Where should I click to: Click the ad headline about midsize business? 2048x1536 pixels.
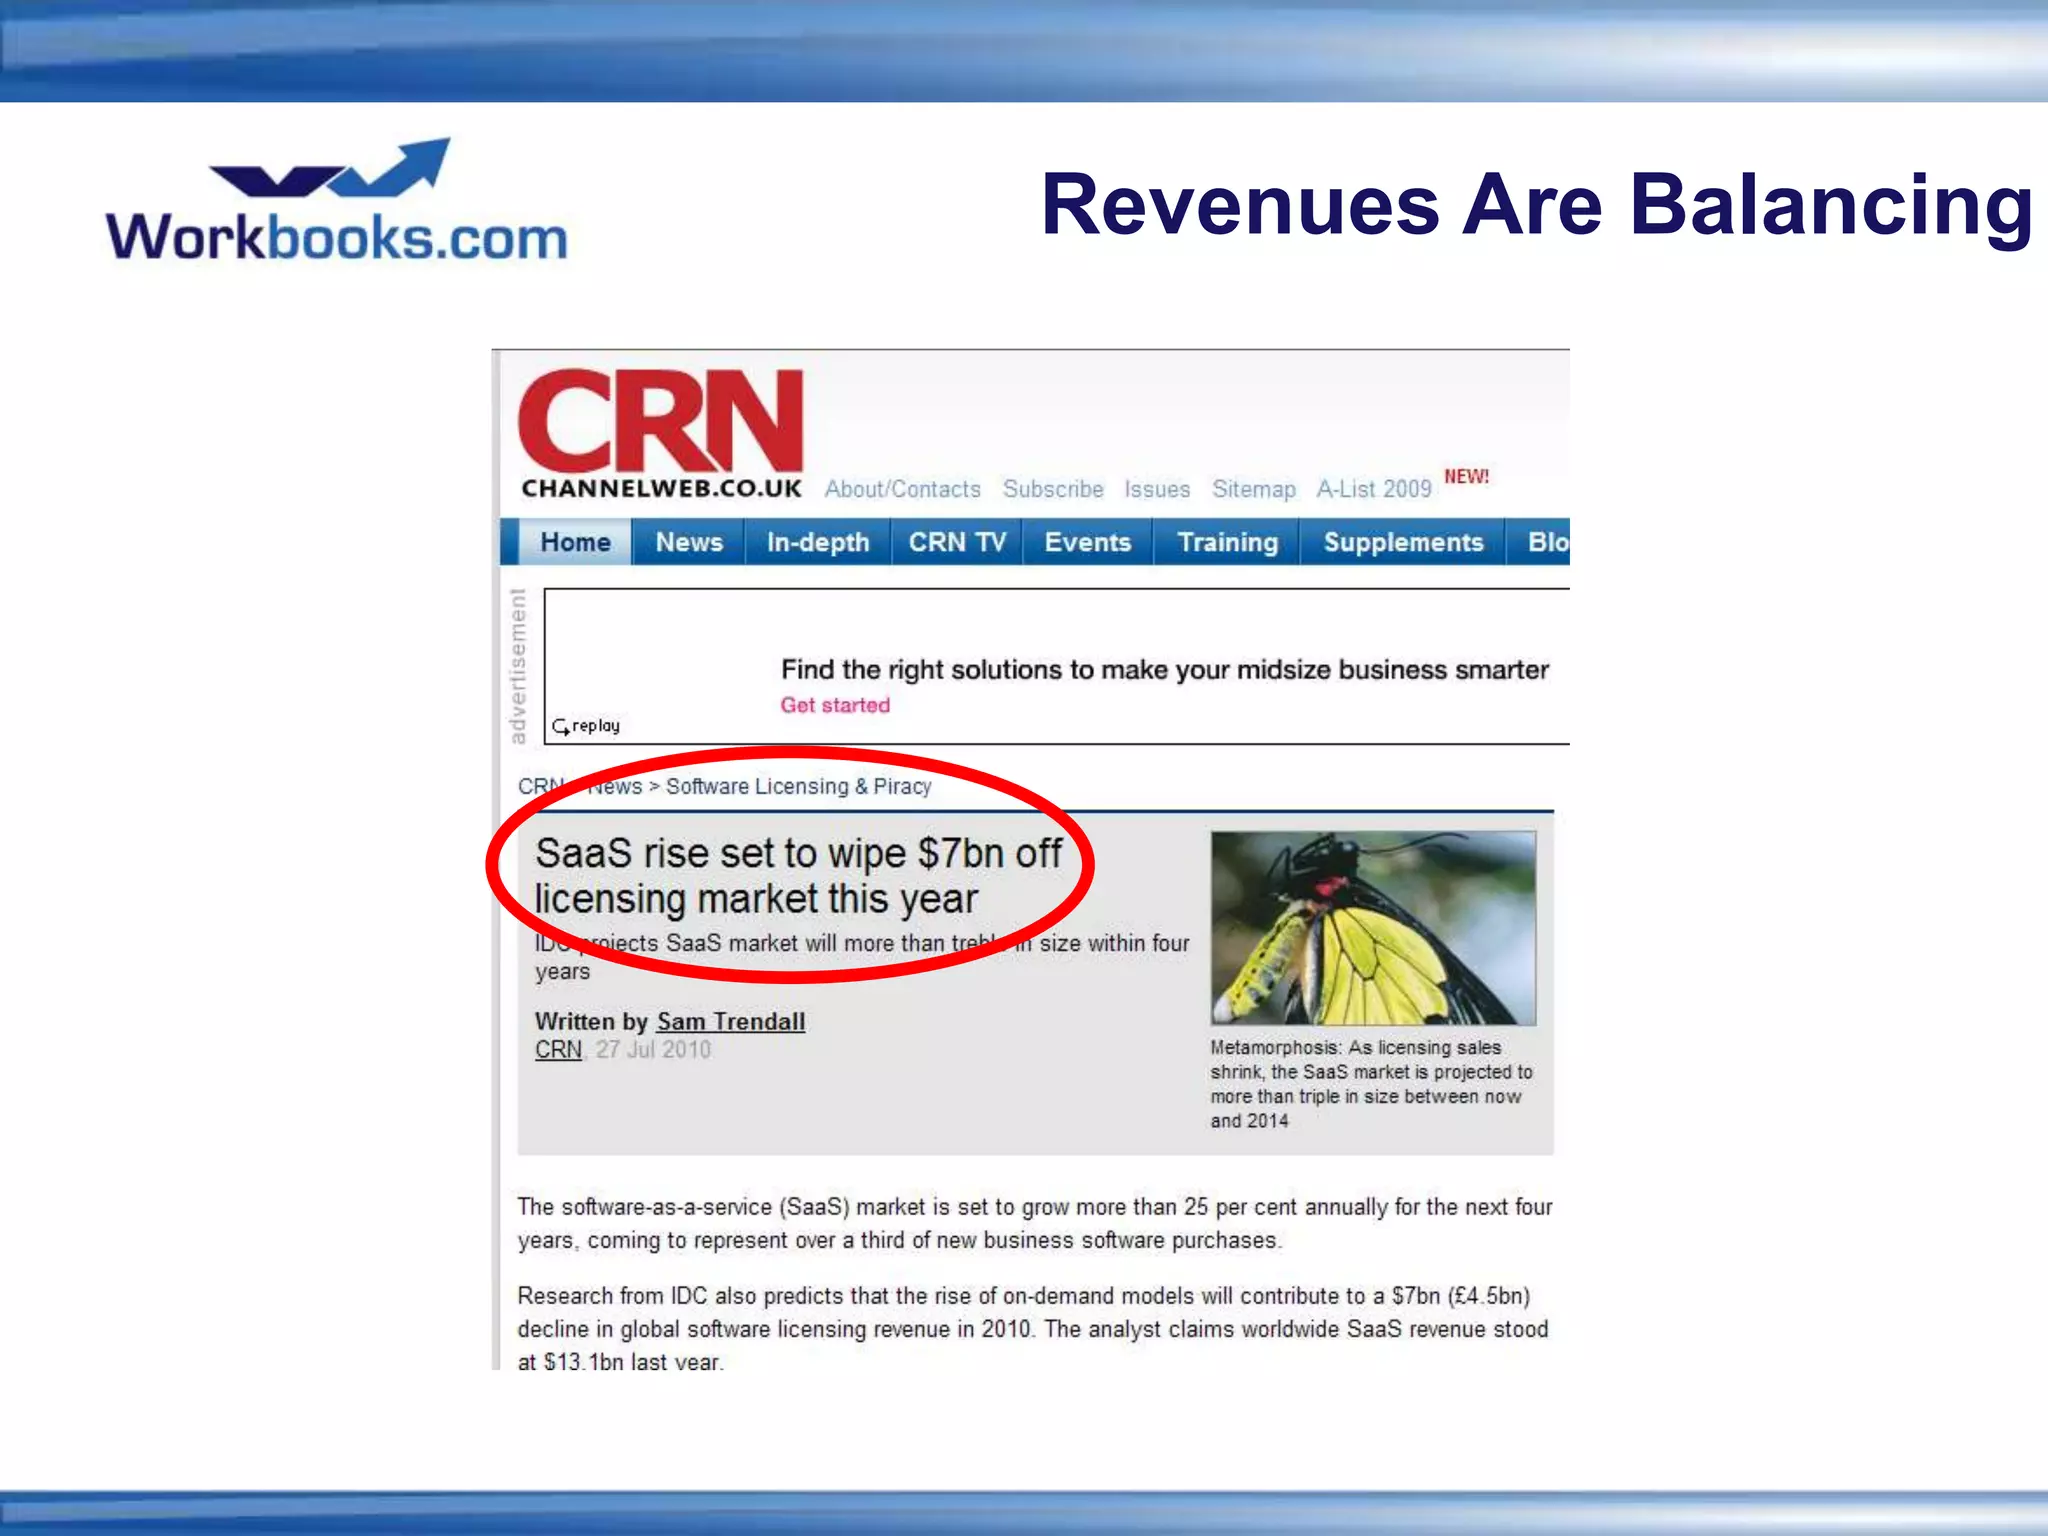1165,669
